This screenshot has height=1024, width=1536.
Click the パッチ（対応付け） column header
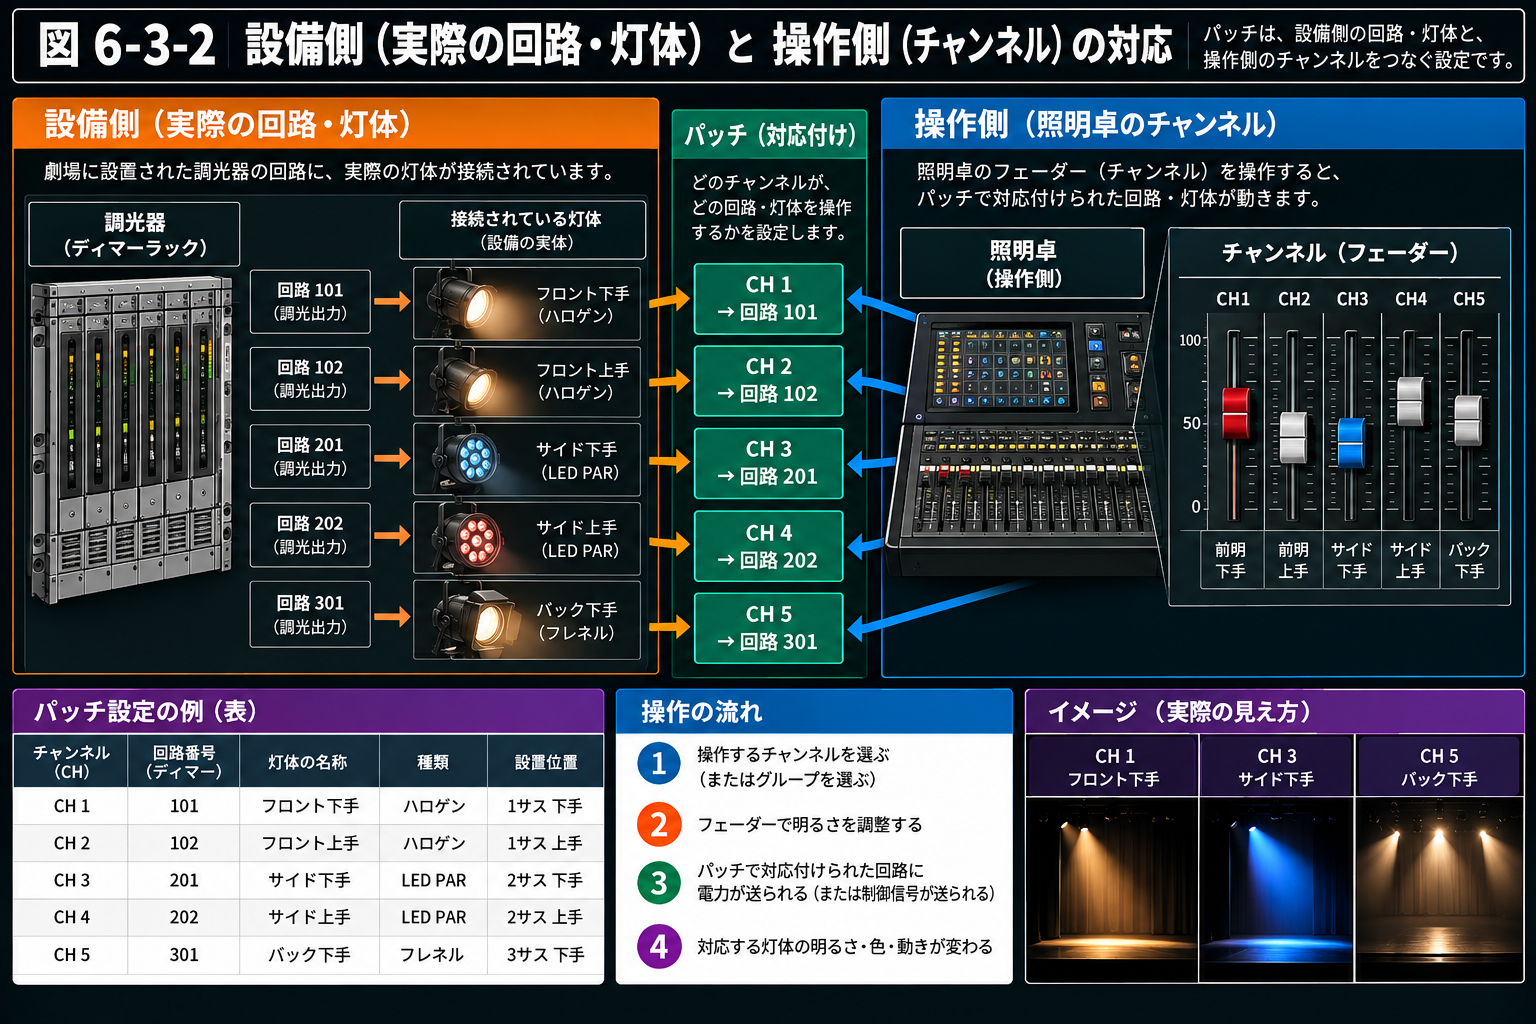pos(769,135)
